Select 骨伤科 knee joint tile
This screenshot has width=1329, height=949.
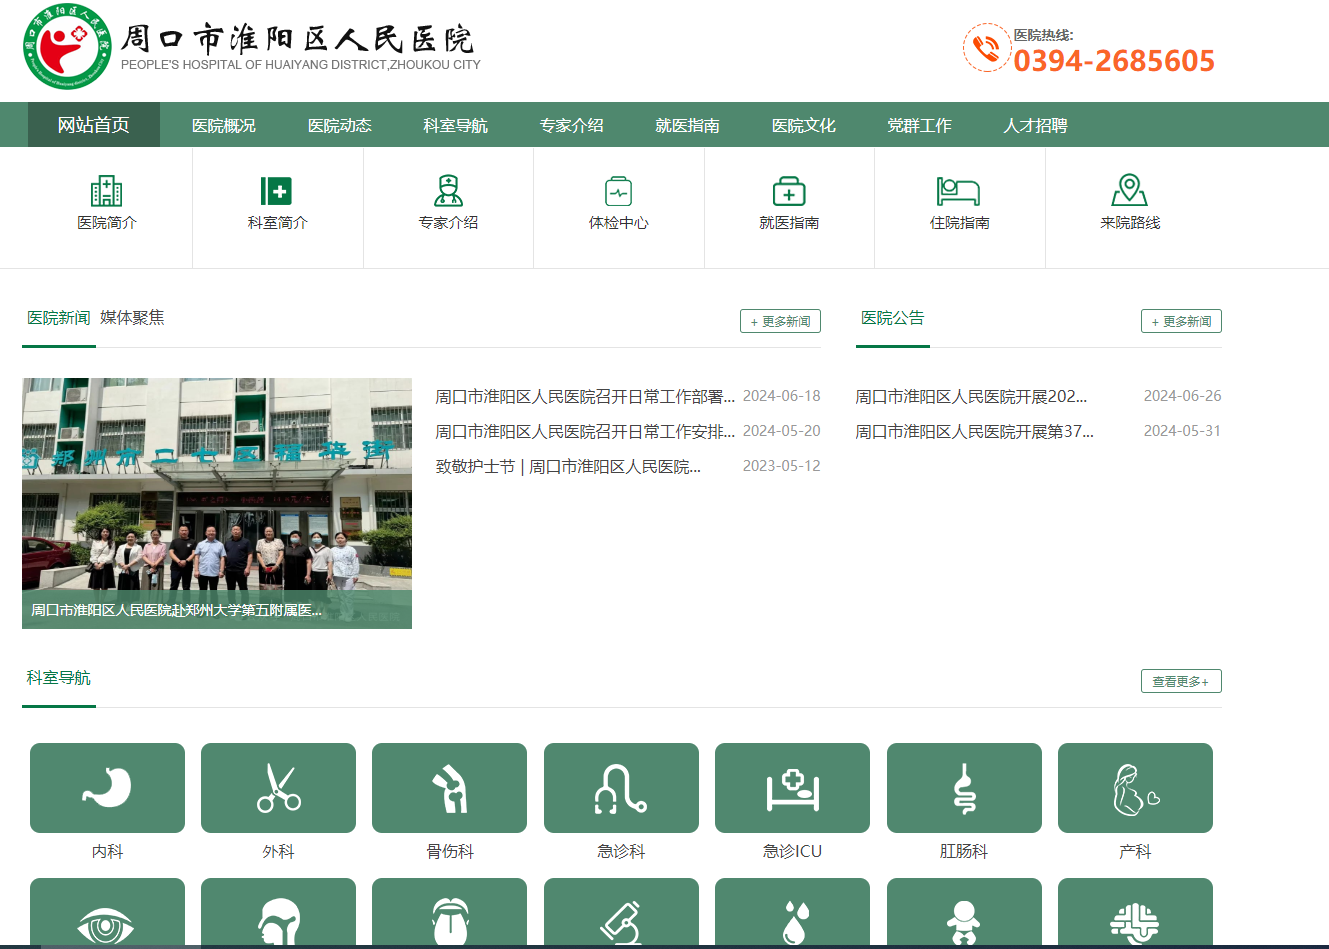pyautogui.click(x=449, y=788)
